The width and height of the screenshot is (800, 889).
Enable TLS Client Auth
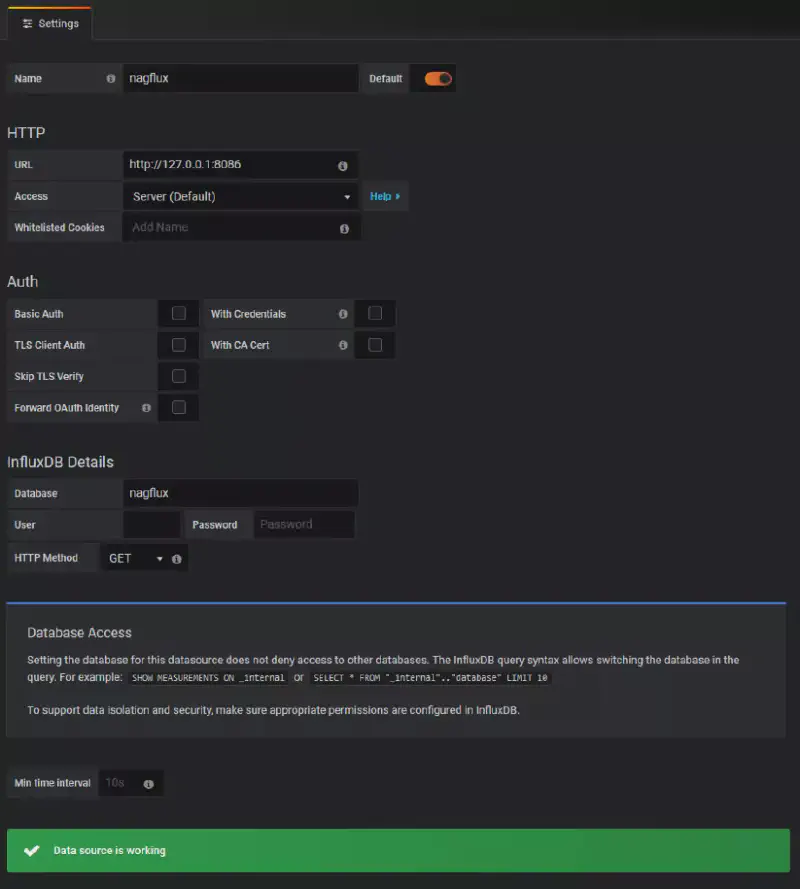coord(178,344)
